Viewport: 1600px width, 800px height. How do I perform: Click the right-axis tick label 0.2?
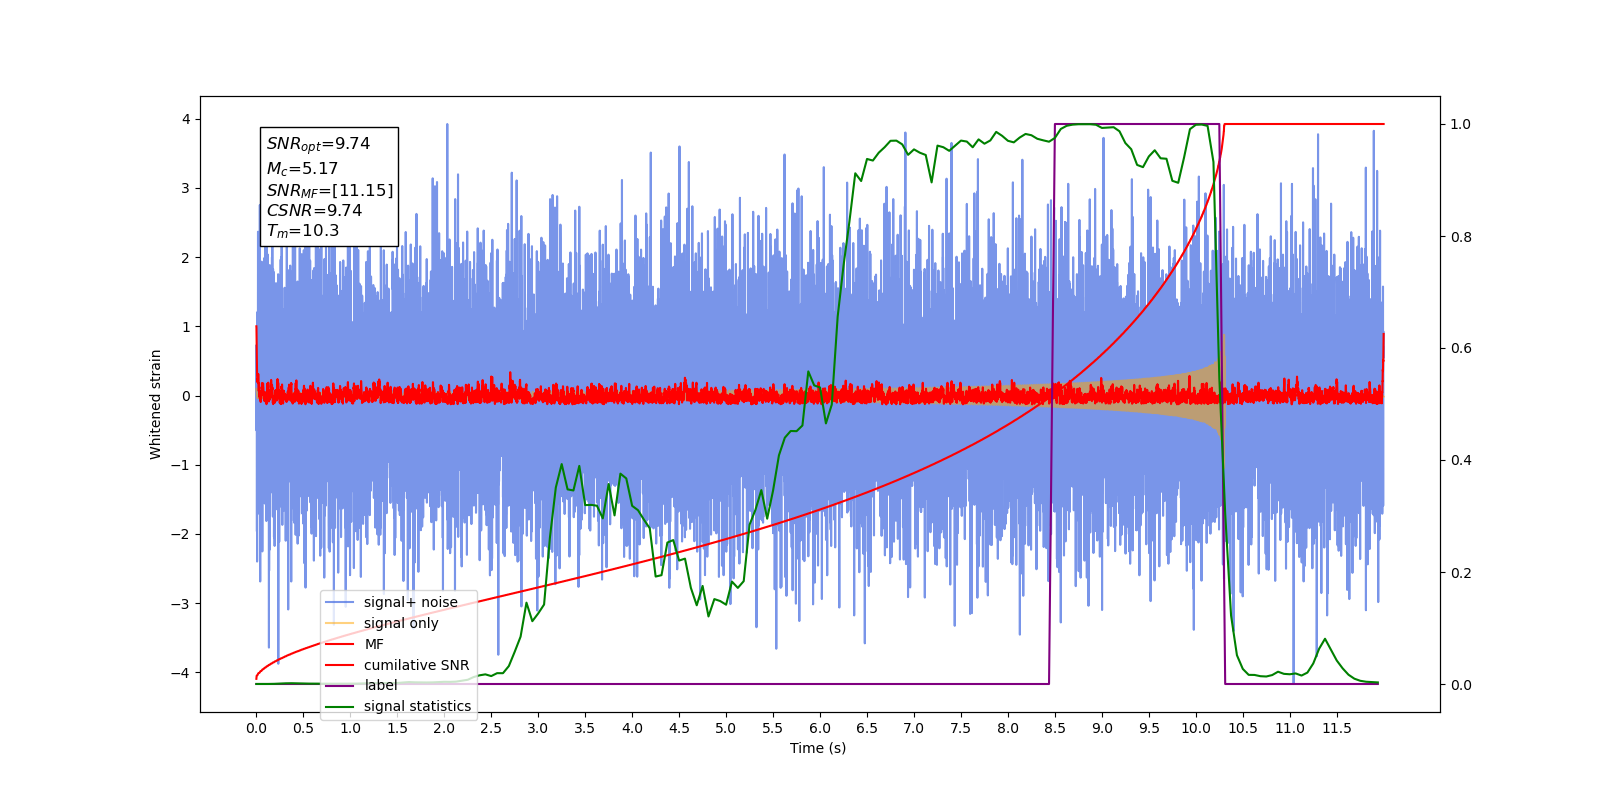coord(1461,573)
